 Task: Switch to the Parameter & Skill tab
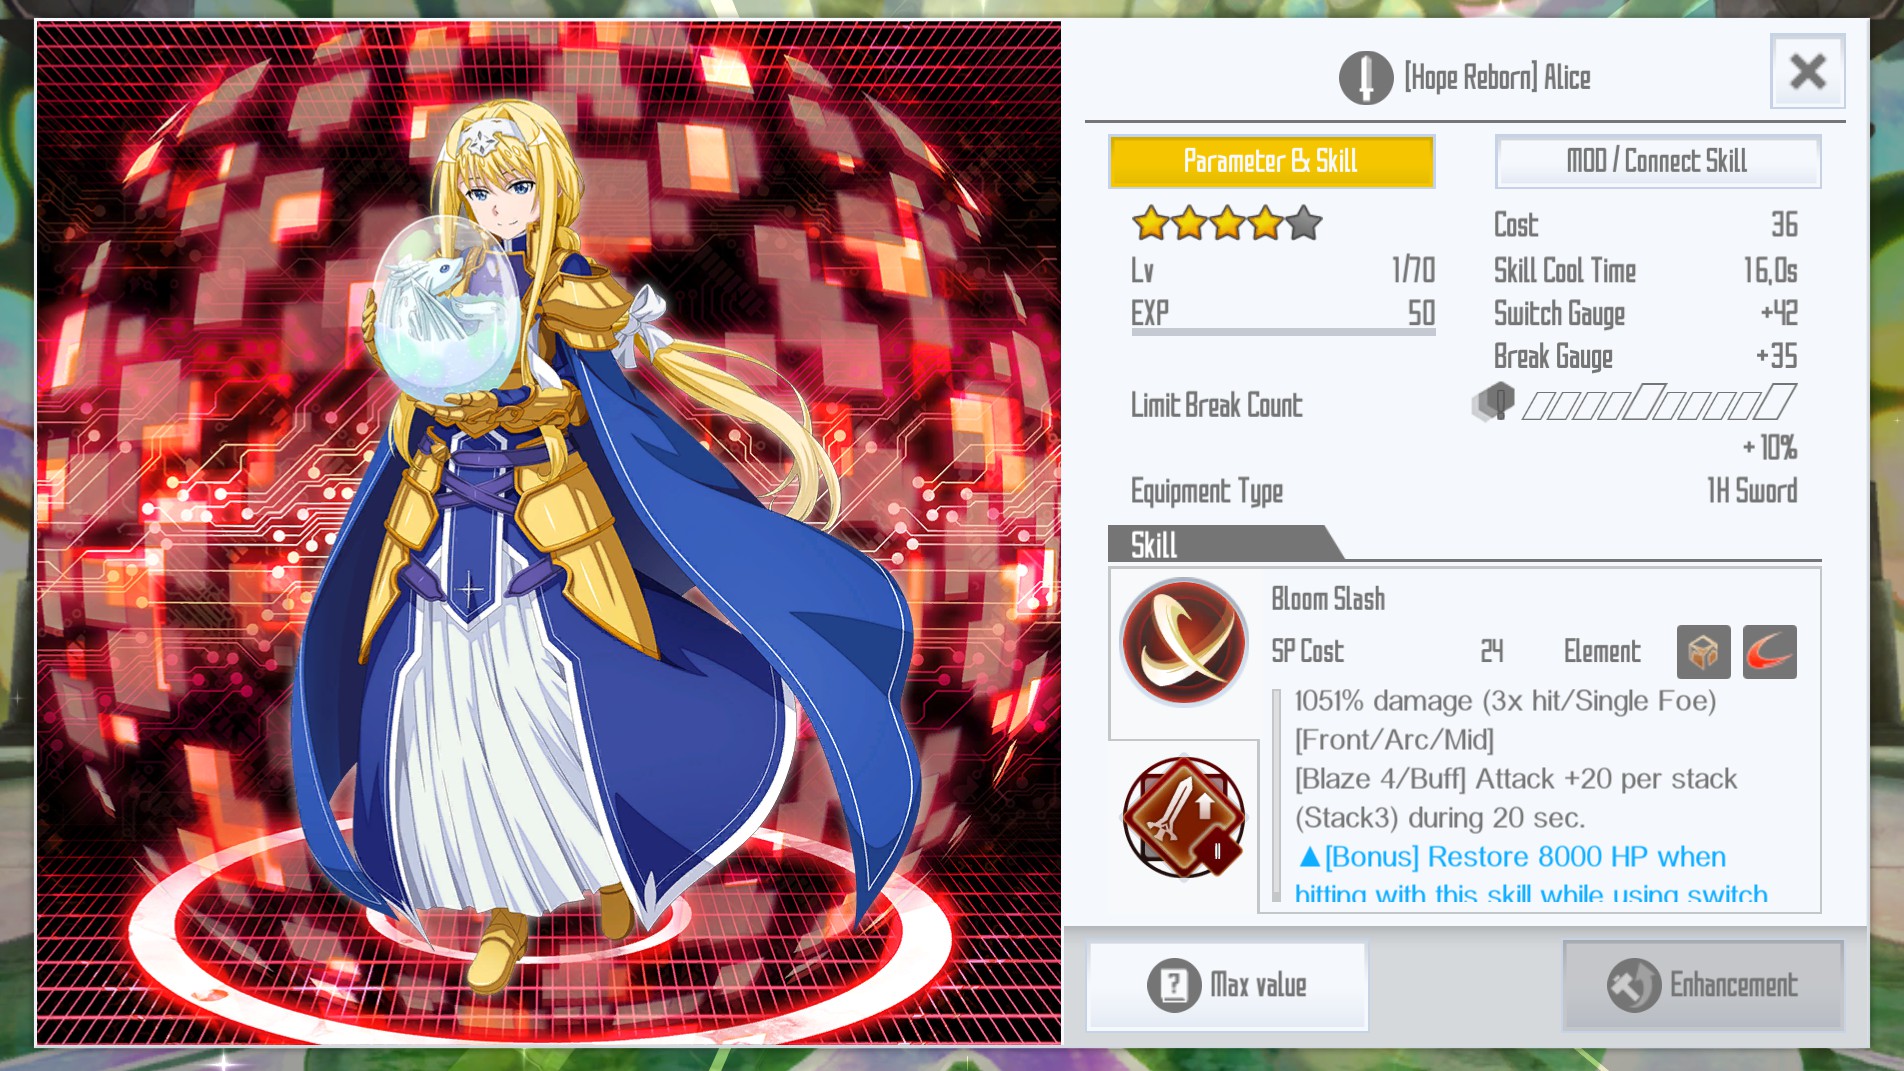click(1271, 161)
